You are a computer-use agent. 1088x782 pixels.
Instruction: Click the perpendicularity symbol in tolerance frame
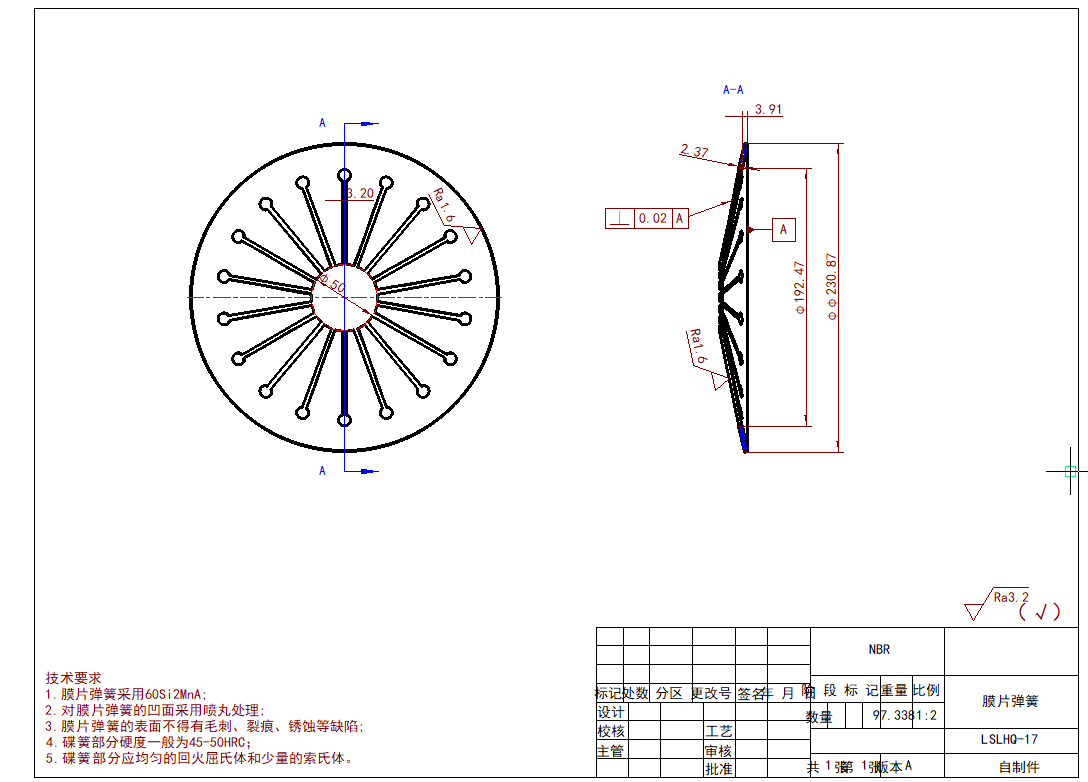(619, 218)
